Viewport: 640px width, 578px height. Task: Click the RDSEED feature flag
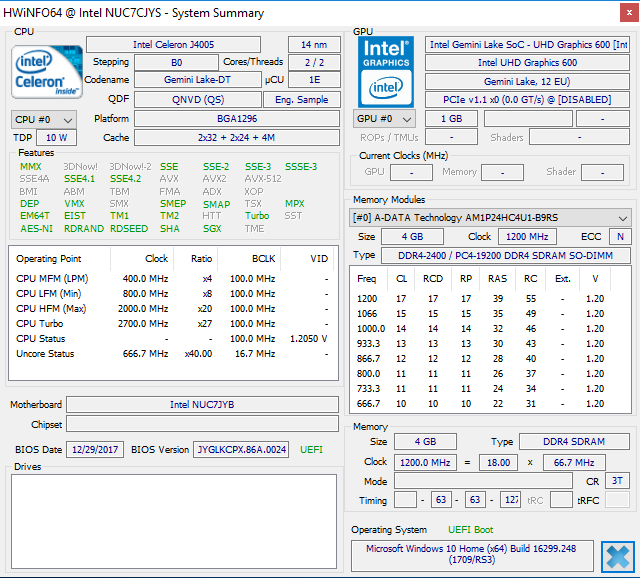point(129,229)
